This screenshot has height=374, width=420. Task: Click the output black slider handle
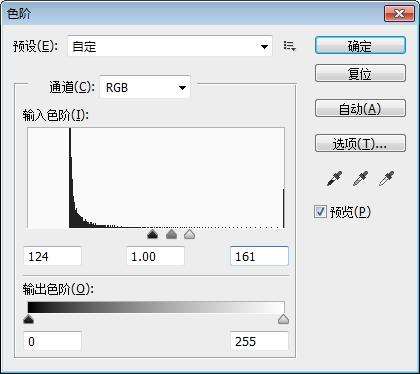pos(29,319)
